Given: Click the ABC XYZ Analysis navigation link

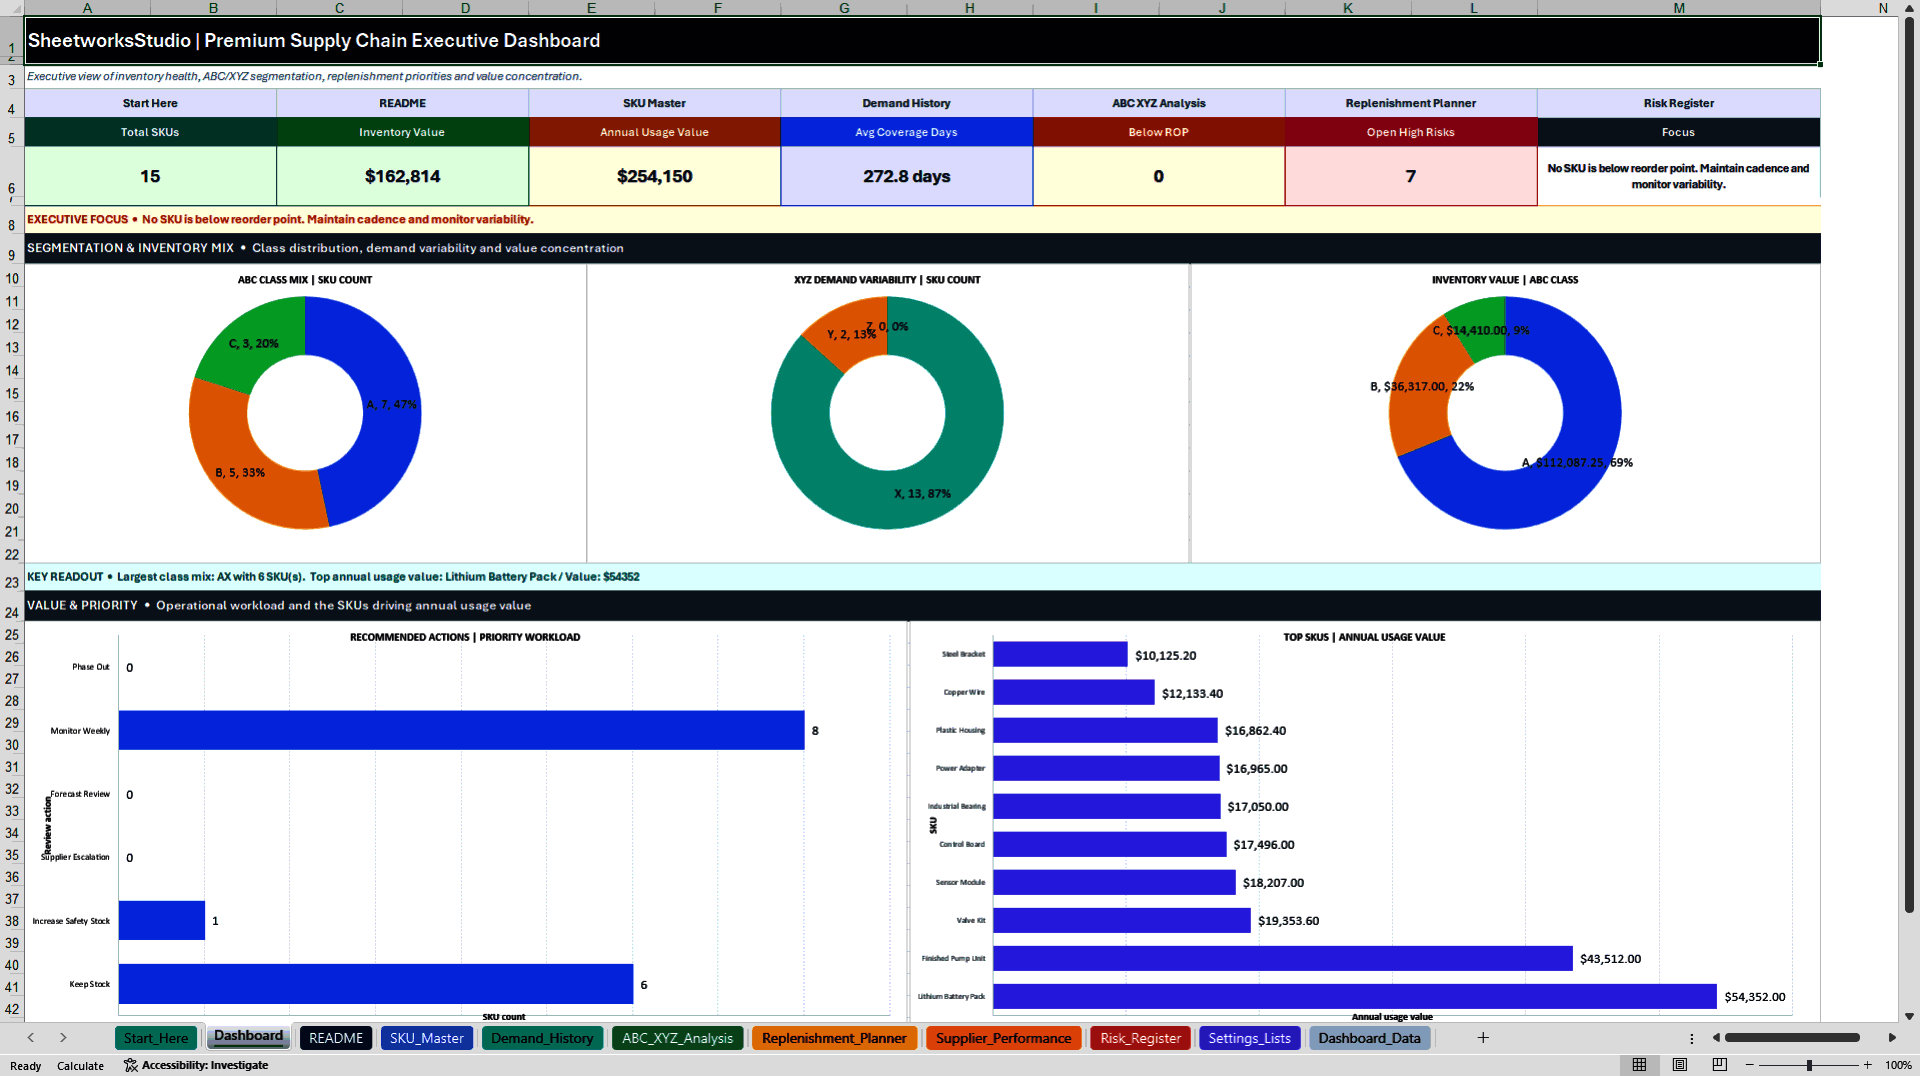Looking at the screenshot, I should coord(1158,103).
